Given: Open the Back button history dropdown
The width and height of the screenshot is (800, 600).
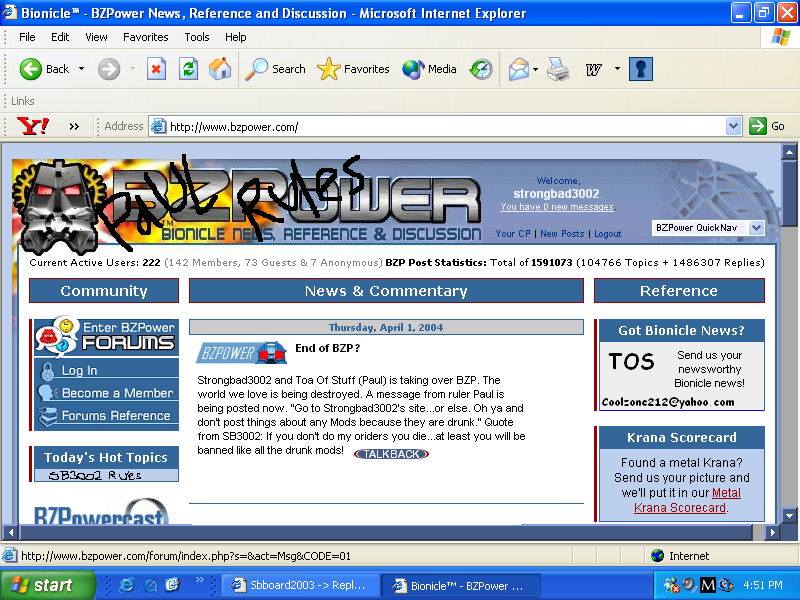Looking at the screenshot, I should 81,68.
